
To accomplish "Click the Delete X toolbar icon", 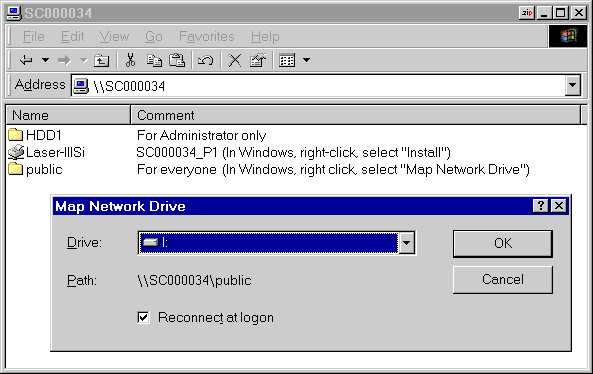I will click(x=234, y=60).
